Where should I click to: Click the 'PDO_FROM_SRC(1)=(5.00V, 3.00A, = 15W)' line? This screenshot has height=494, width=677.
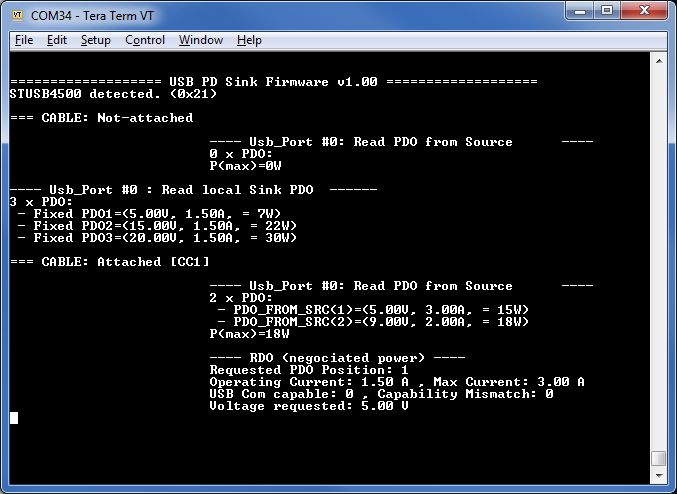tap(373, 310)
